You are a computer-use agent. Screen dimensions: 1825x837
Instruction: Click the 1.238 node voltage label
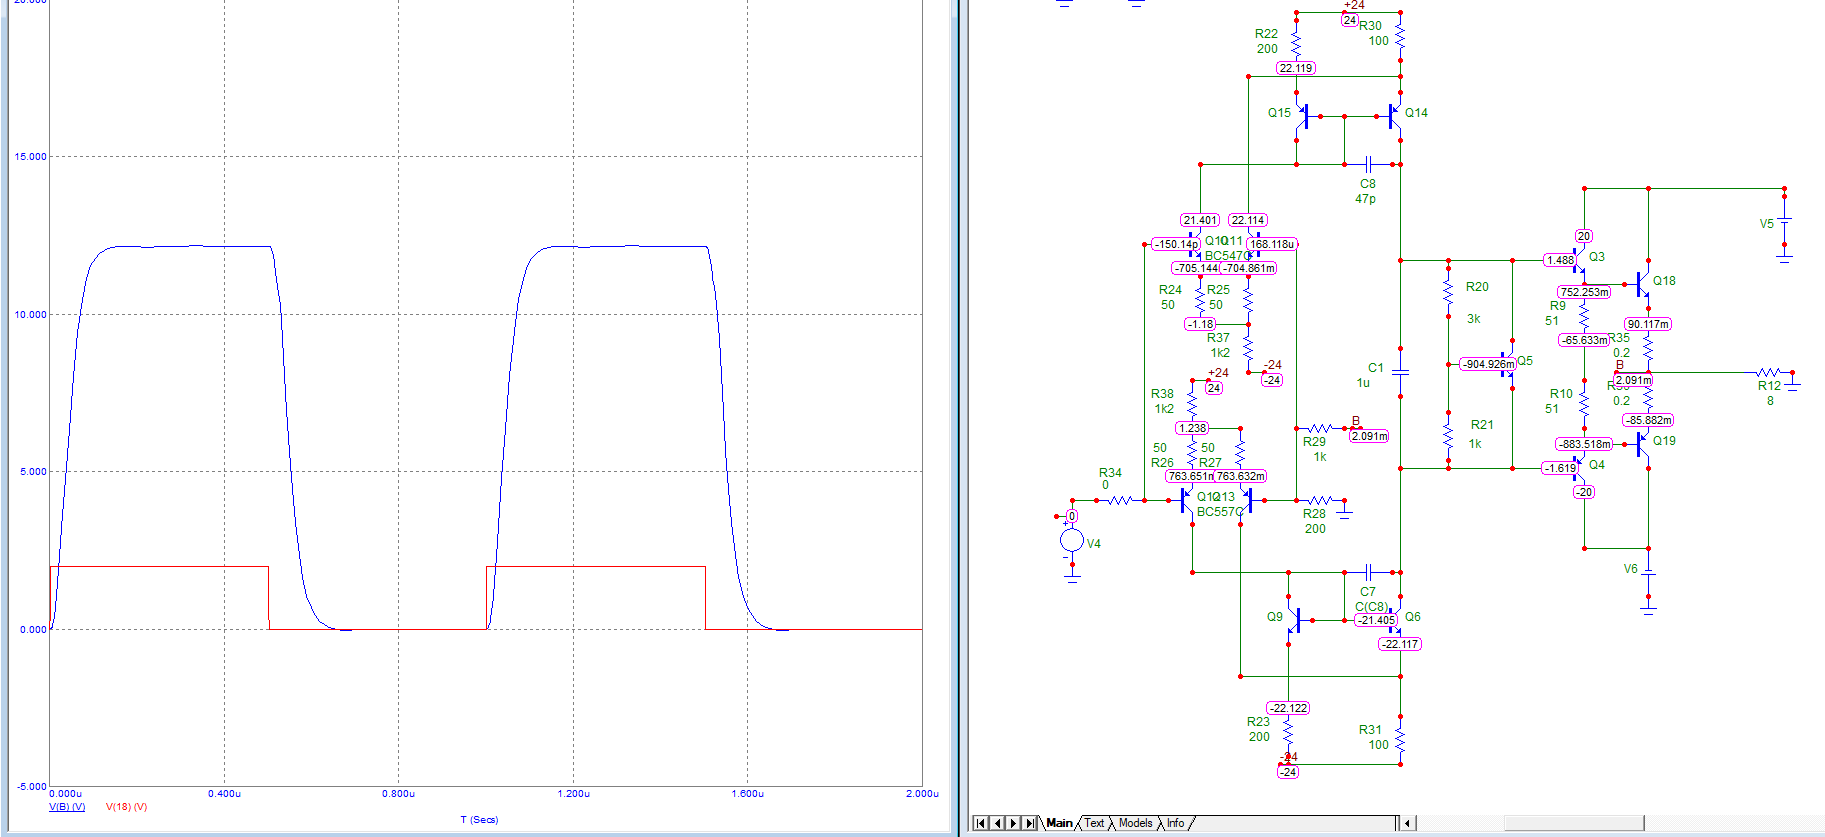[1192, 428]
